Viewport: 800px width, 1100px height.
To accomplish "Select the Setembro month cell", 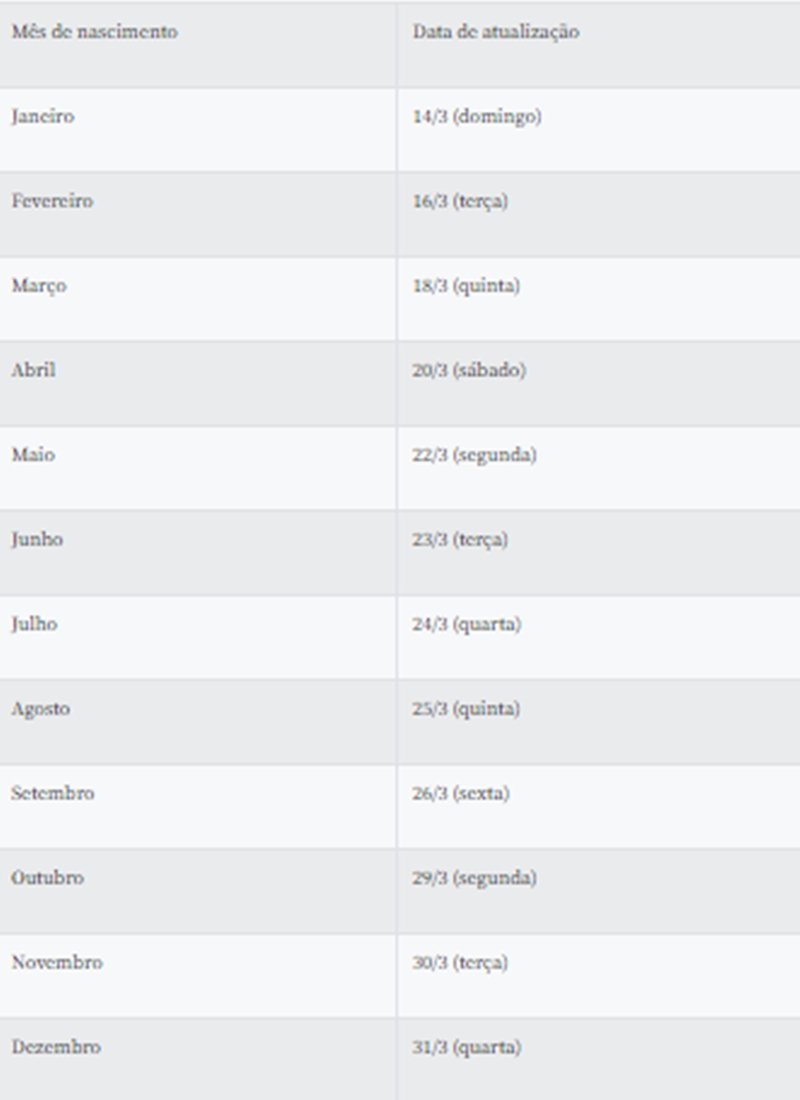I will 53,794.
